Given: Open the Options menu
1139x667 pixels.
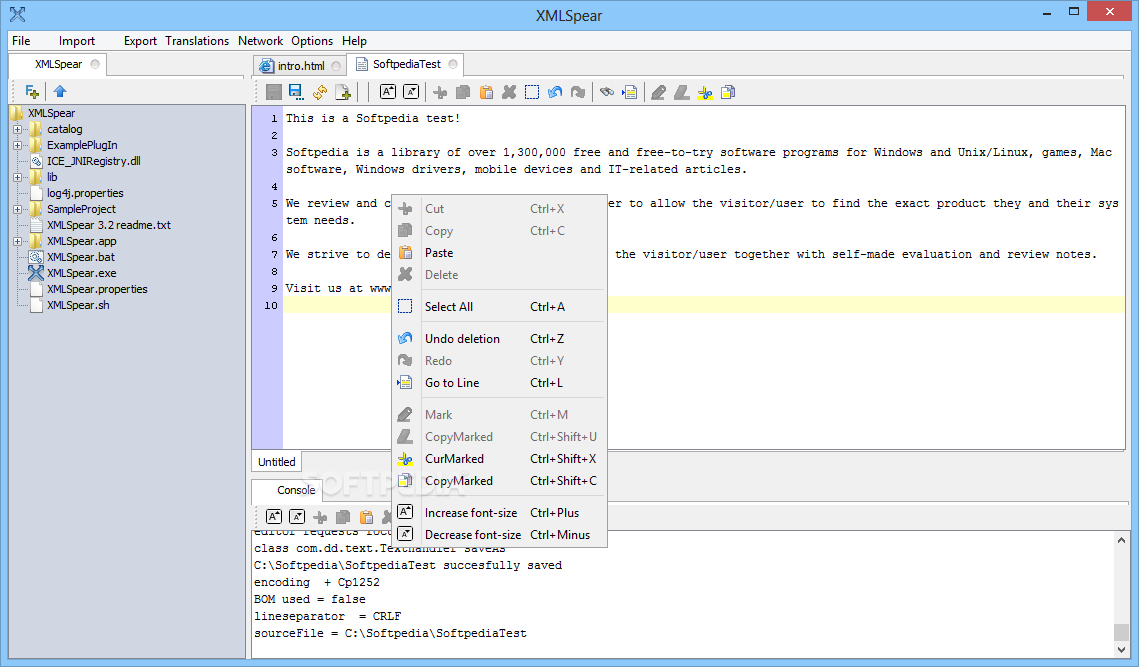Looking at the screenshot, I should pyautogui.click(x=312, y=41).
